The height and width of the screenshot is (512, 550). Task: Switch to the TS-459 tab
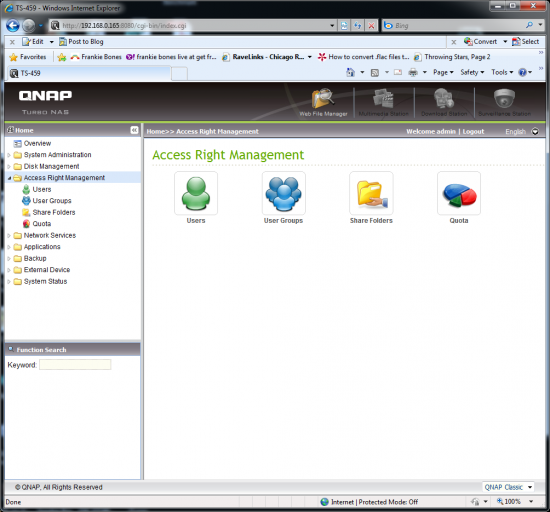click(x=89, y=73)
